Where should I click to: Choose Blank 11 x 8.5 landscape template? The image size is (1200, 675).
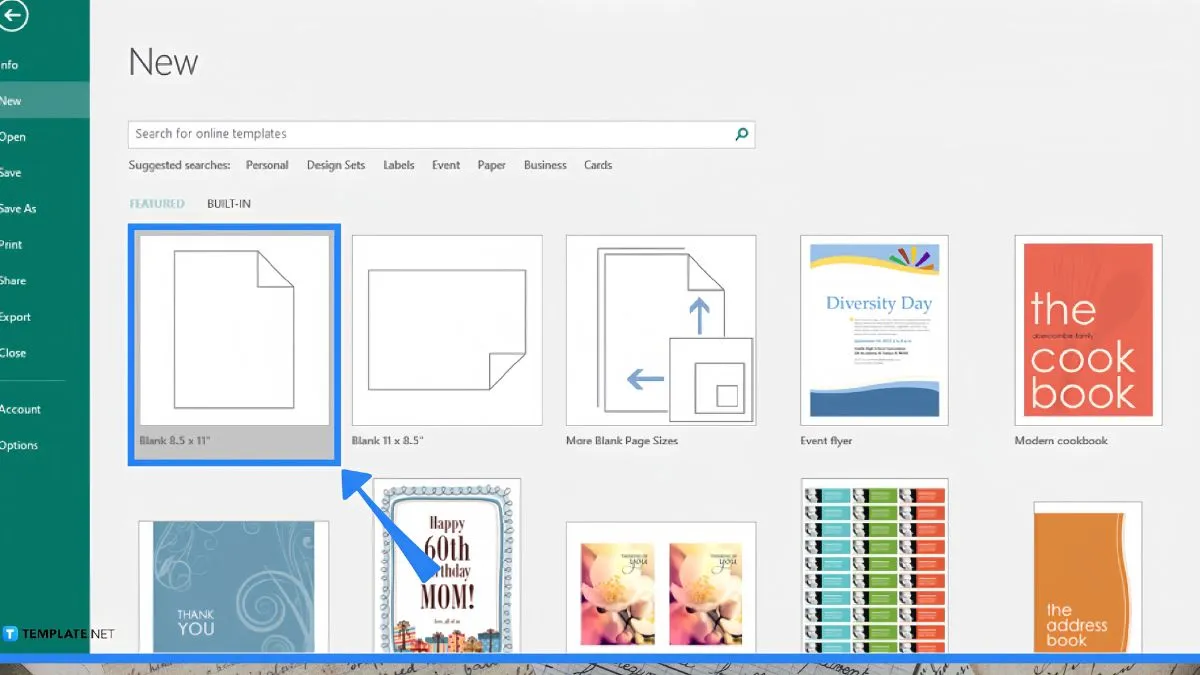(446, 331)
